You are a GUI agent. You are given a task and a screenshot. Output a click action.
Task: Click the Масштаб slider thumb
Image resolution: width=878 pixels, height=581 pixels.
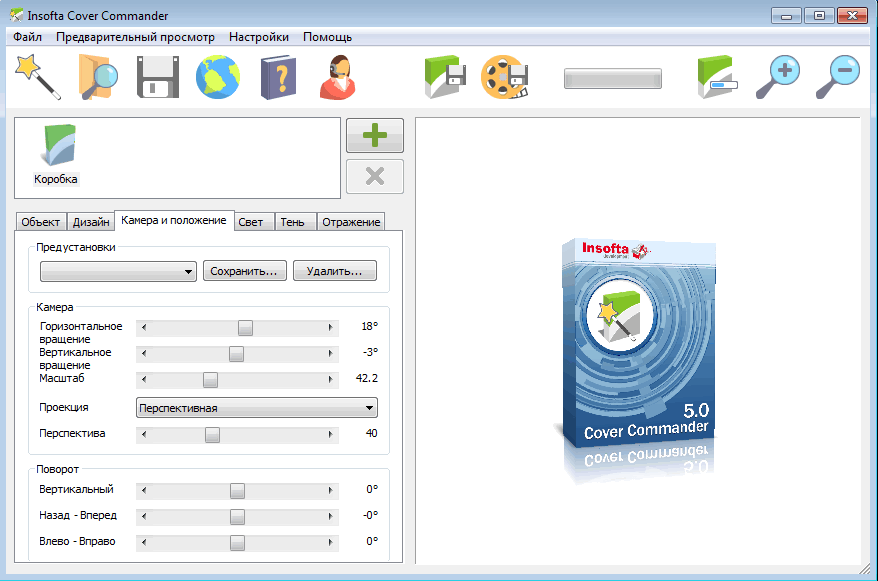pos(210,379)
